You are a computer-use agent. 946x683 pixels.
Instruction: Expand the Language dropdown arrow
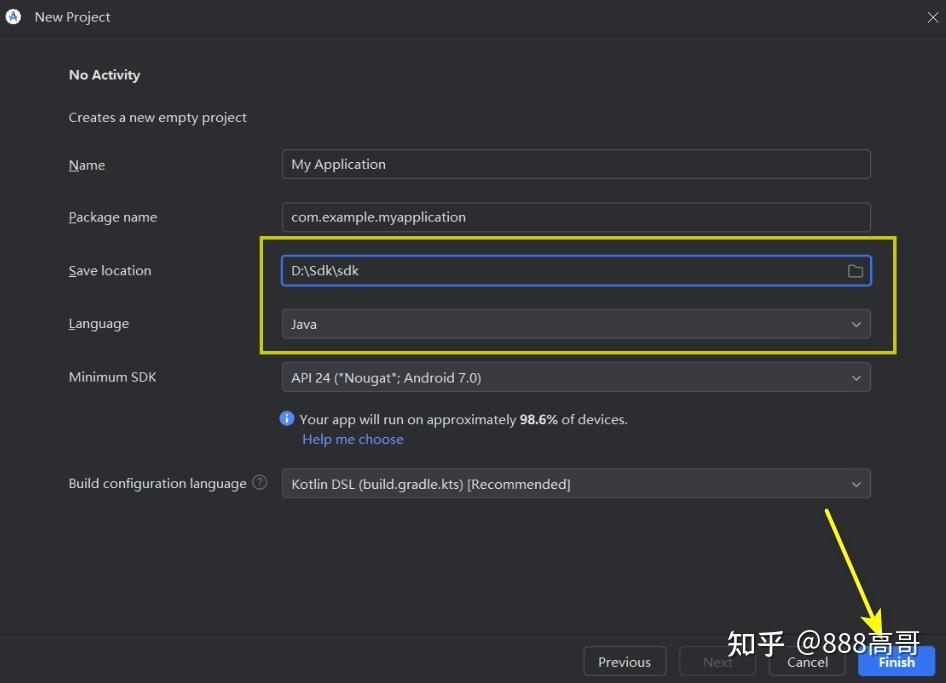[x=856, y=325]
